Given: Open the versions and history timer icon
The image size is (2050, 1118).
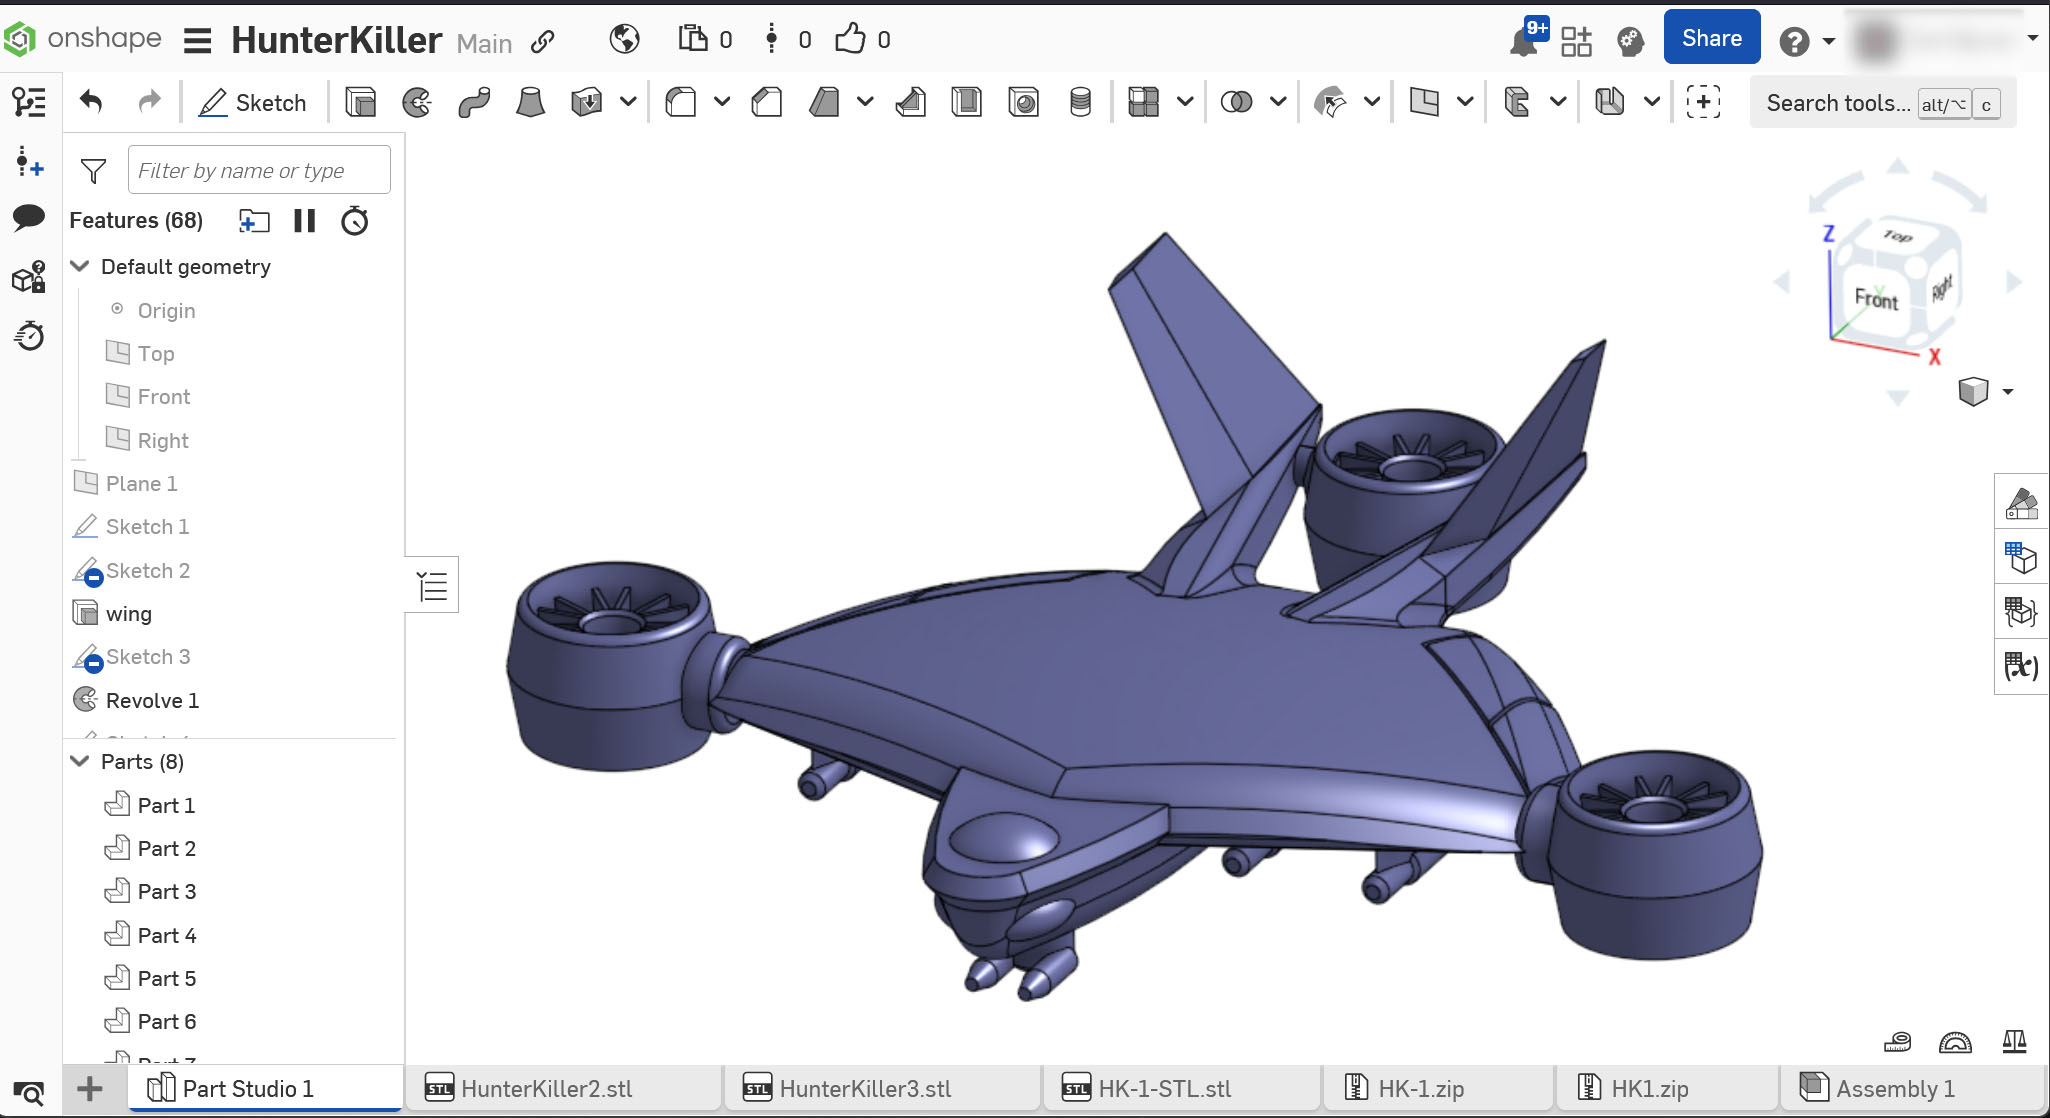Looking at the screenshot, I should (29, 336).
